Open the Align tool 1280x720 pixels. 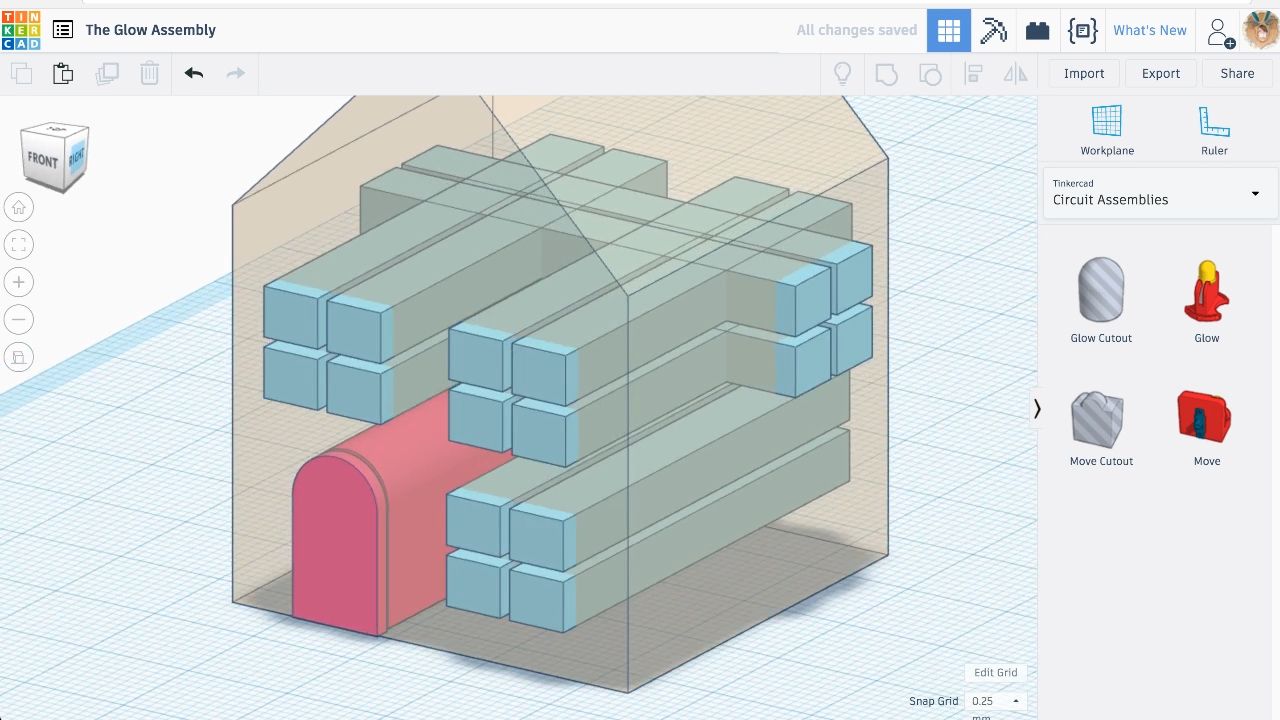[x=973, y=73]
